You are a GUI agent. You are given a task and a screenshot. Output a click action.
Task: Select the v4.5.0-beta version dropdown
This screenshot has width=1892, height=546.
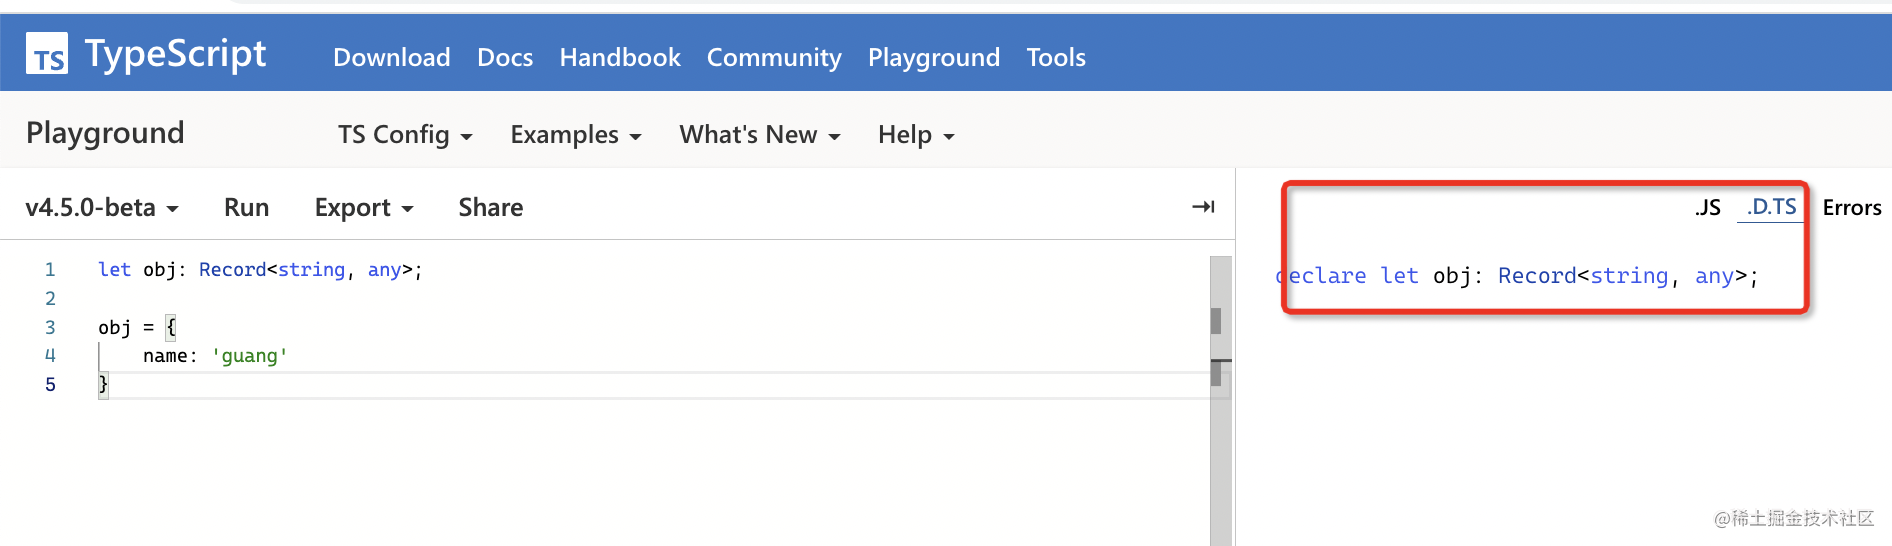click(x=101, y=208)
